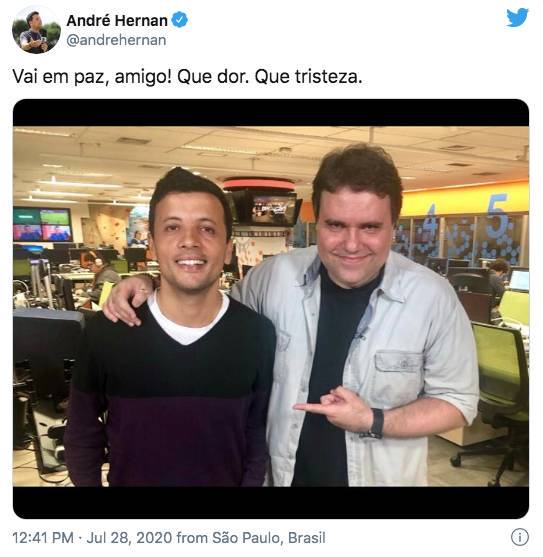Click the black bar above the photo
This screenshot has width=543, height=557.
271,113
